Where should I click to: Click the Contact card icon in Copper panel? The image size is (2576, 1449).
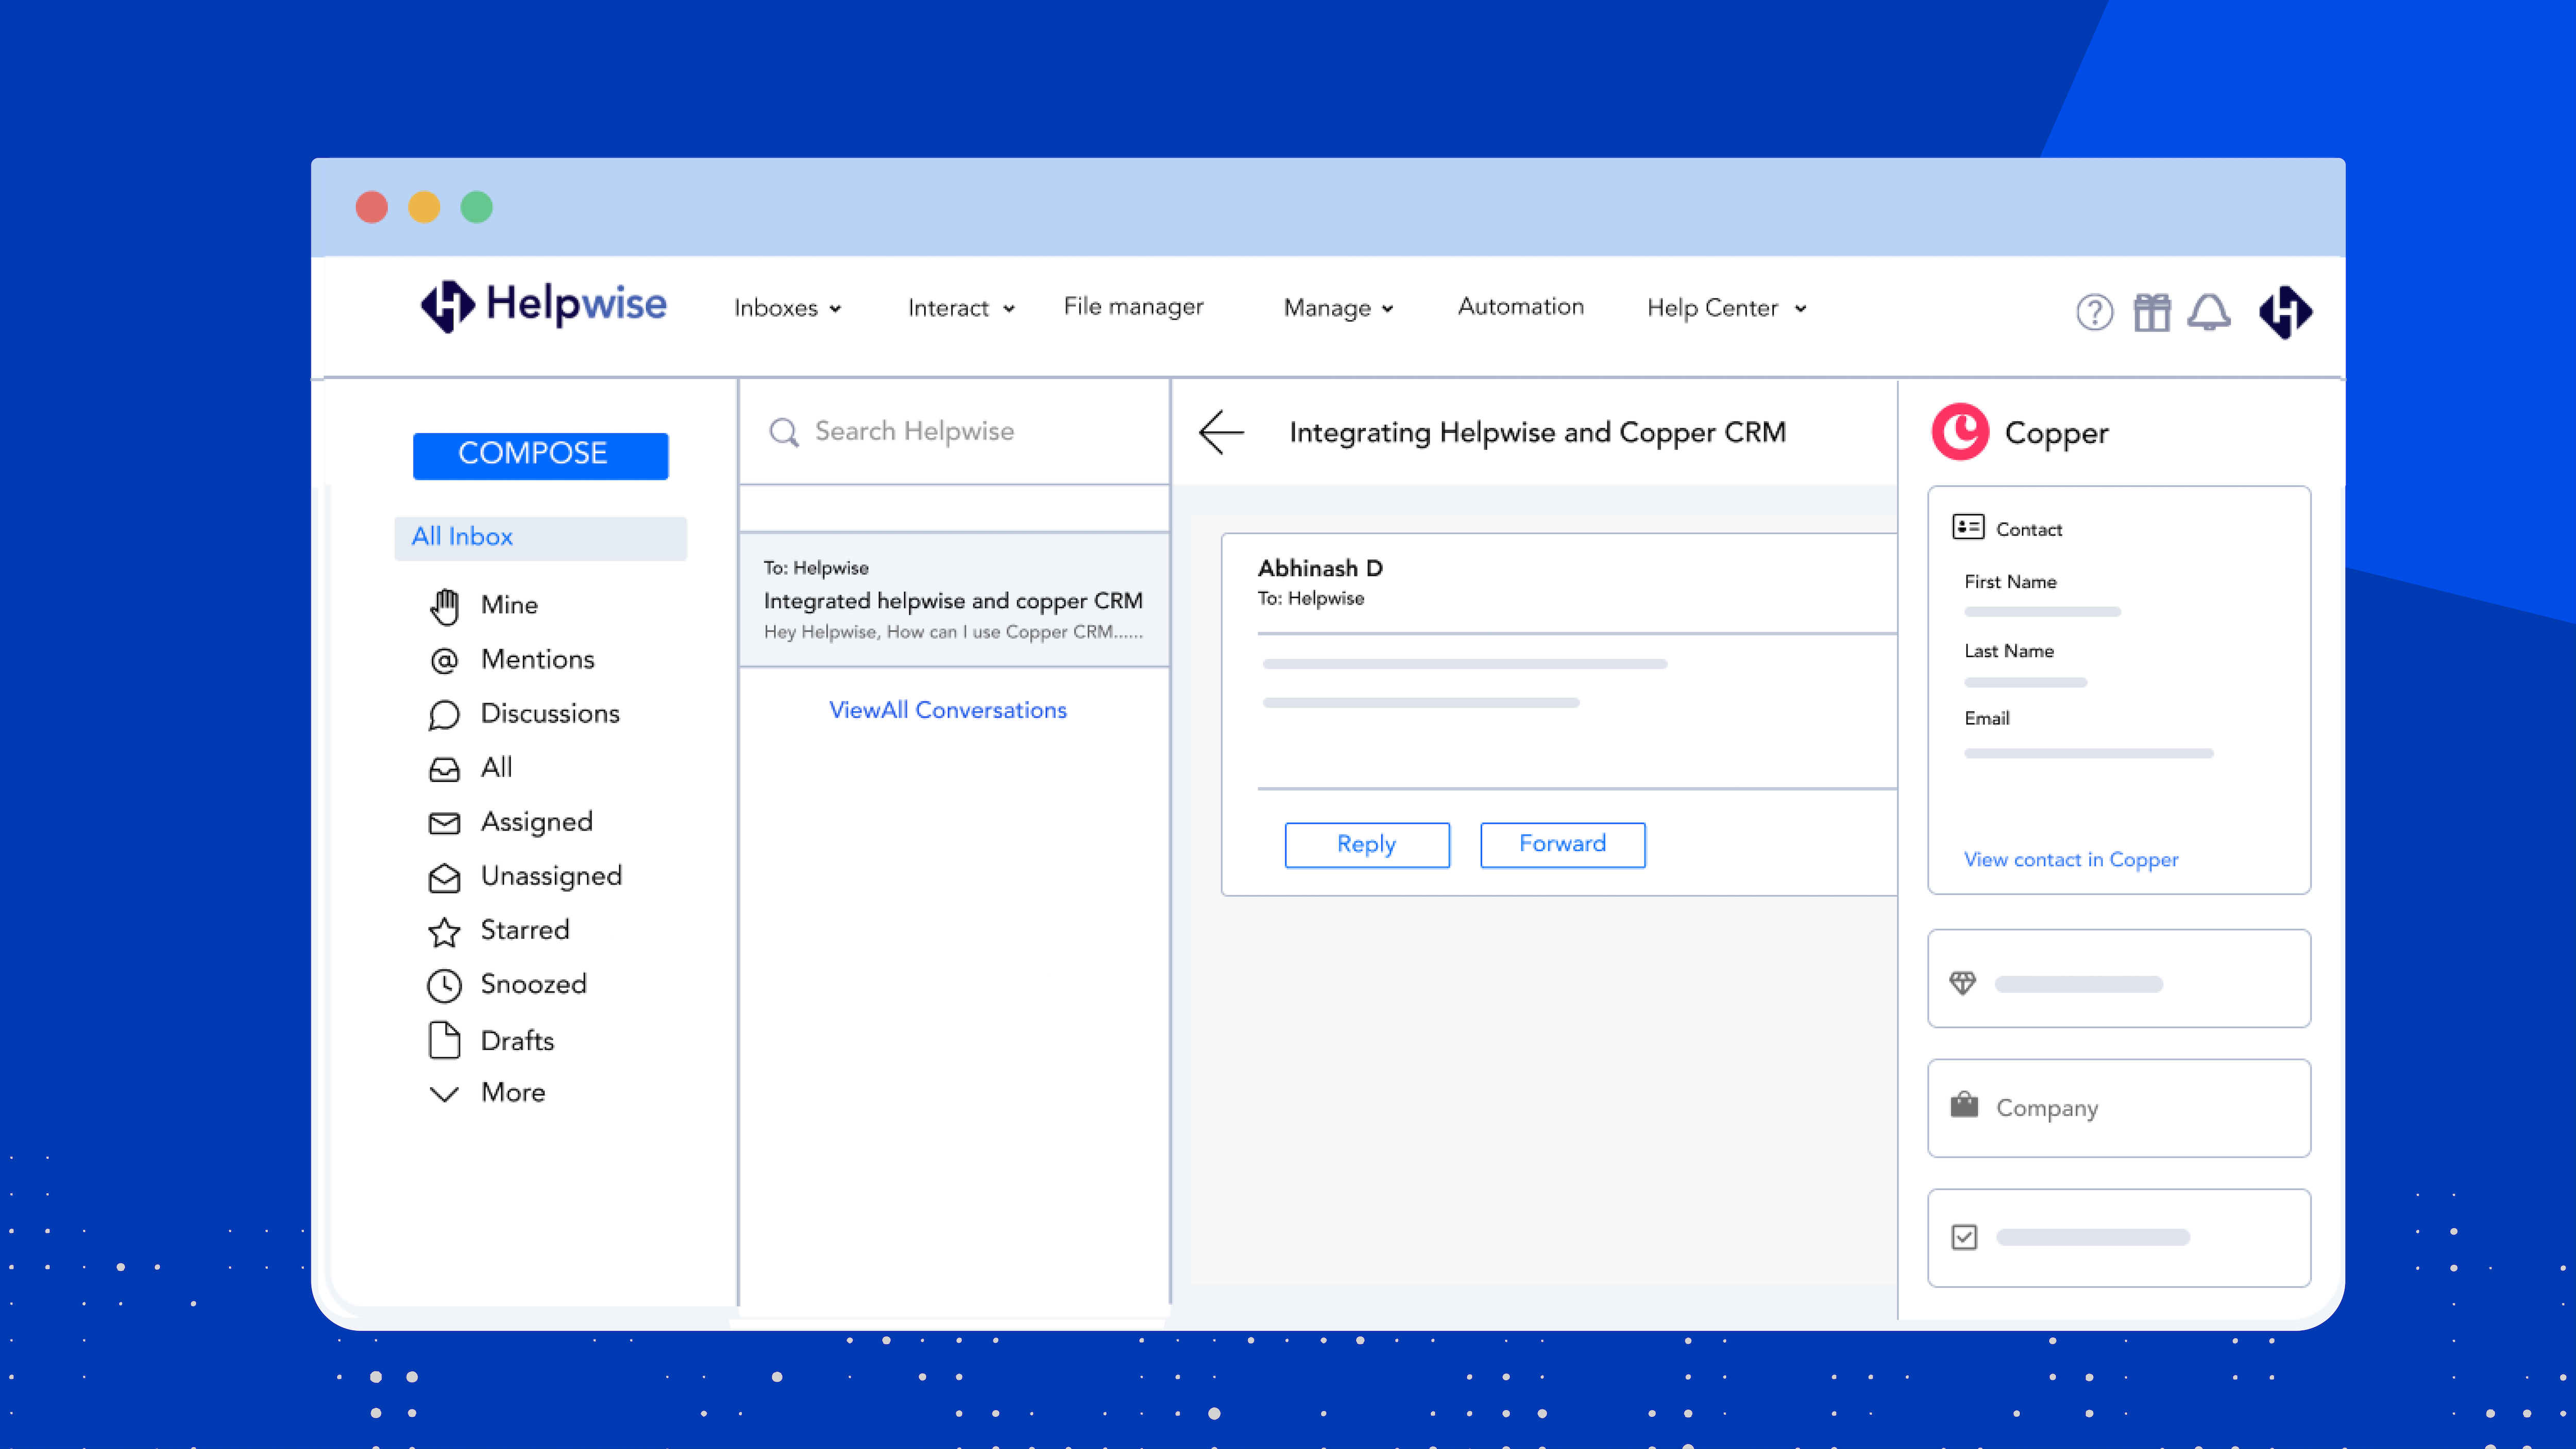click(x=1968, y=527)
